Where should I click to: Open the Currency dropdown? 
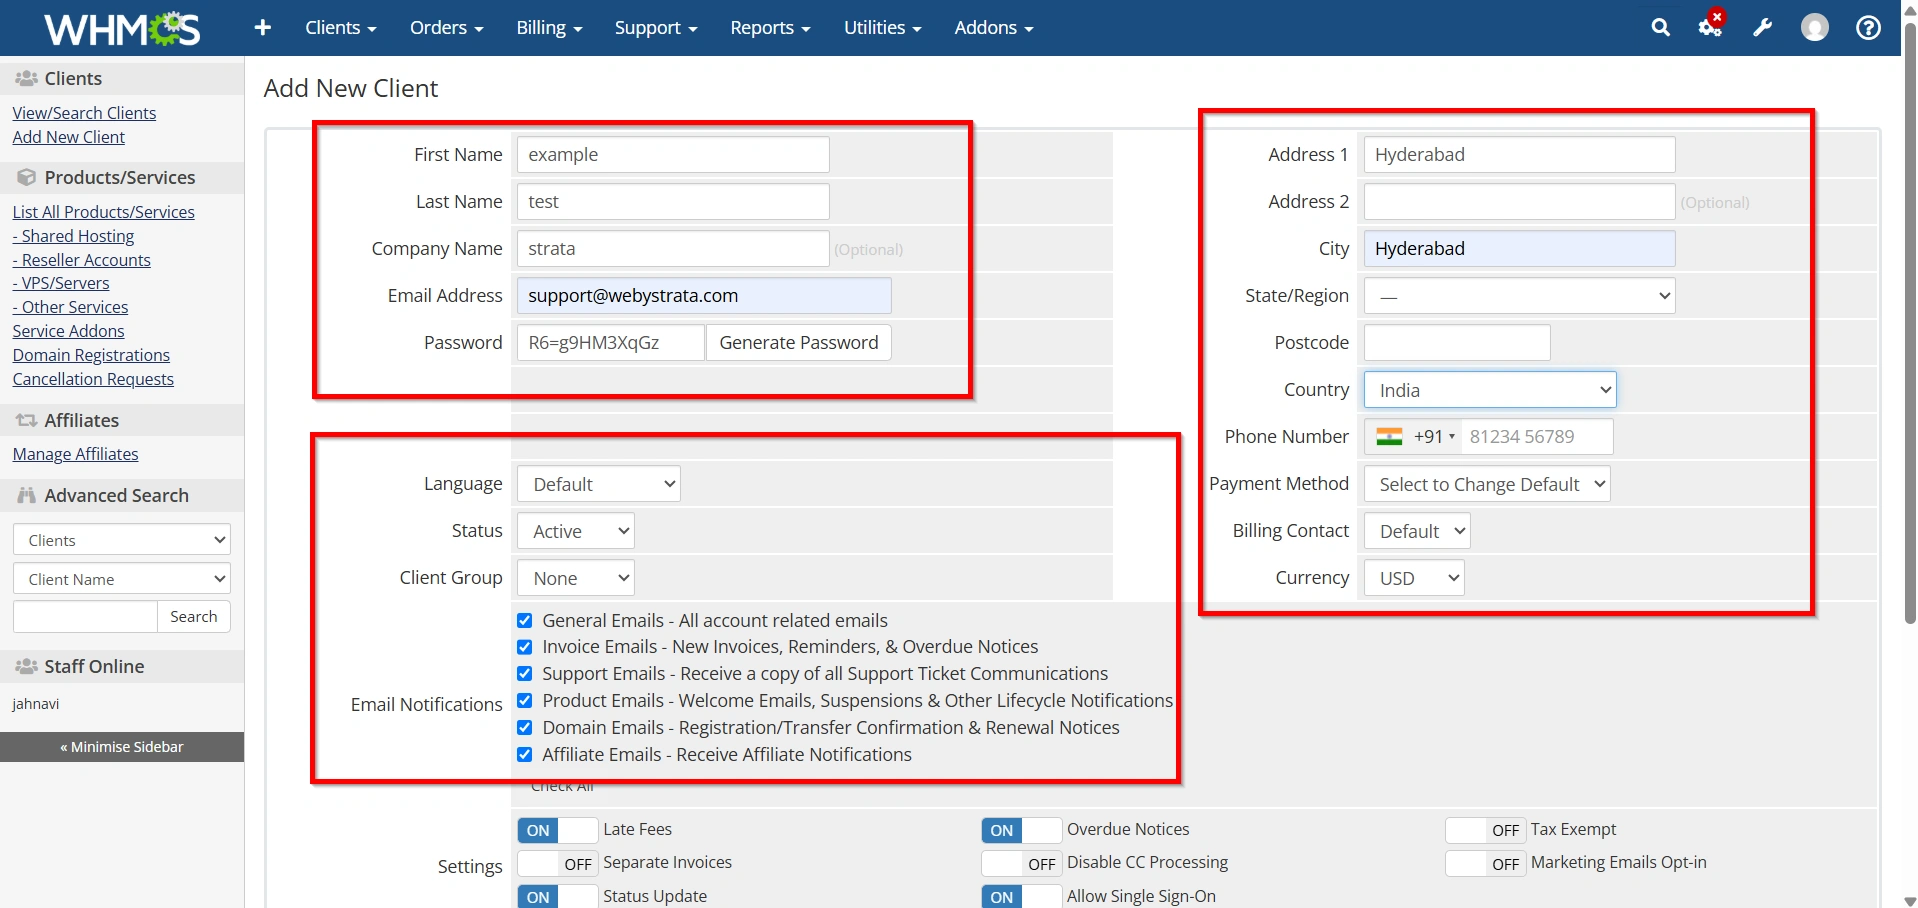(1414, 578)
